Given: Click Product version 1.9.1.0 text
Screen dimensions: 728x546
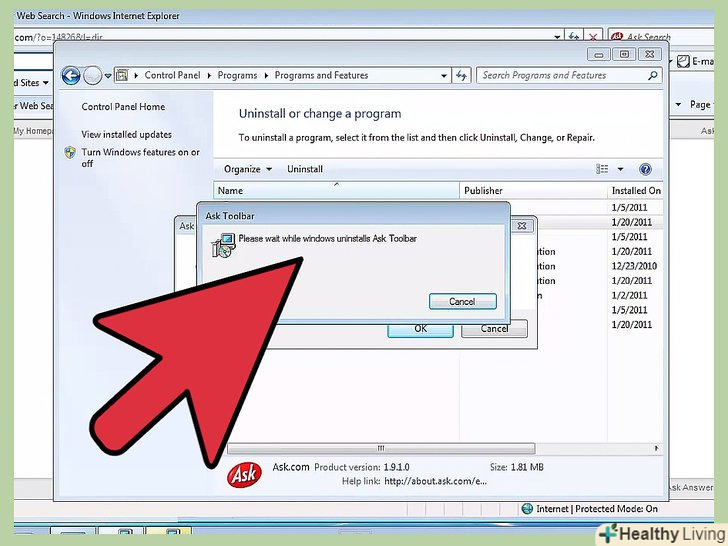Looking at the screenshot, I should coord(362,468).
